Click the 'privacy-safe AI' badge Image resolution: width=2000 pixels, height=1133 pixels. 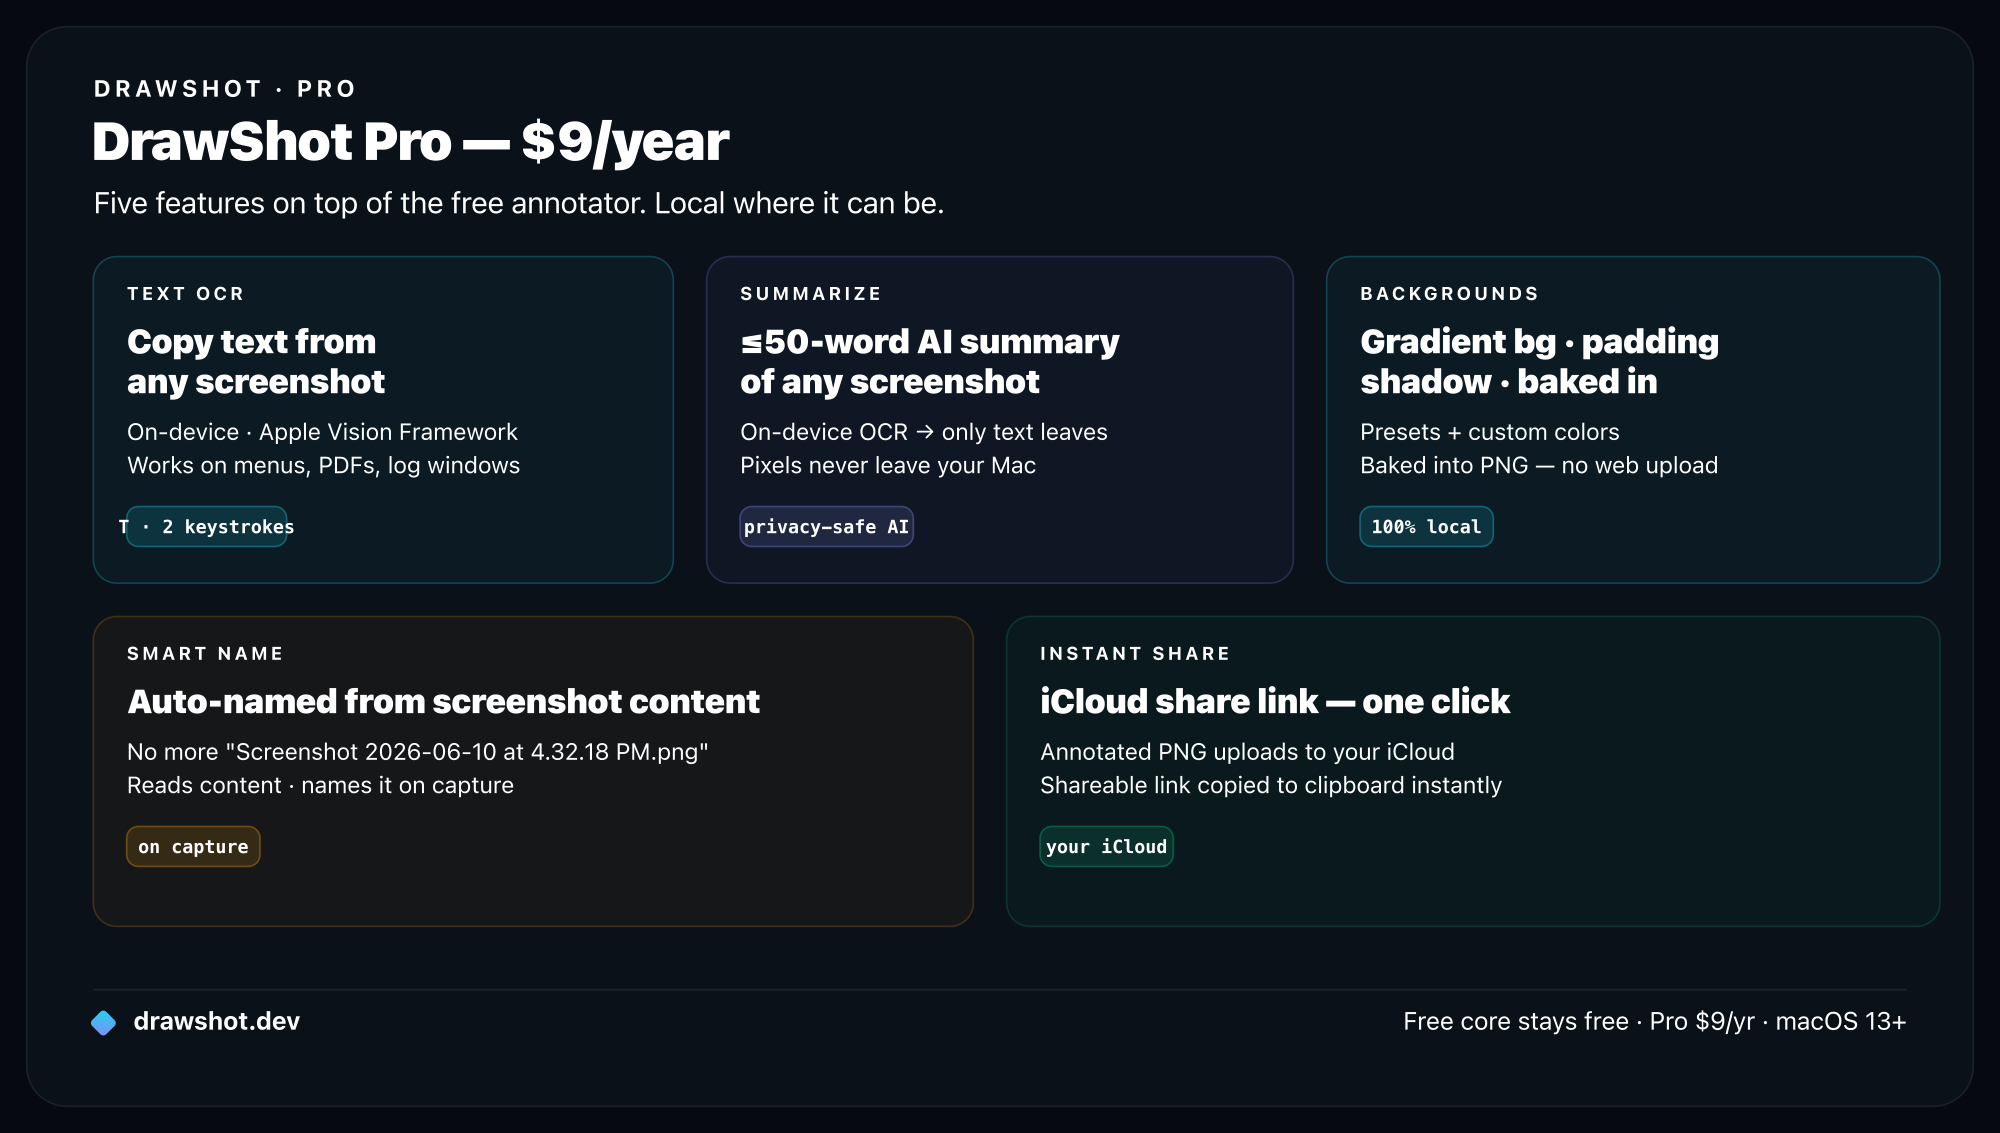point(826,527)
